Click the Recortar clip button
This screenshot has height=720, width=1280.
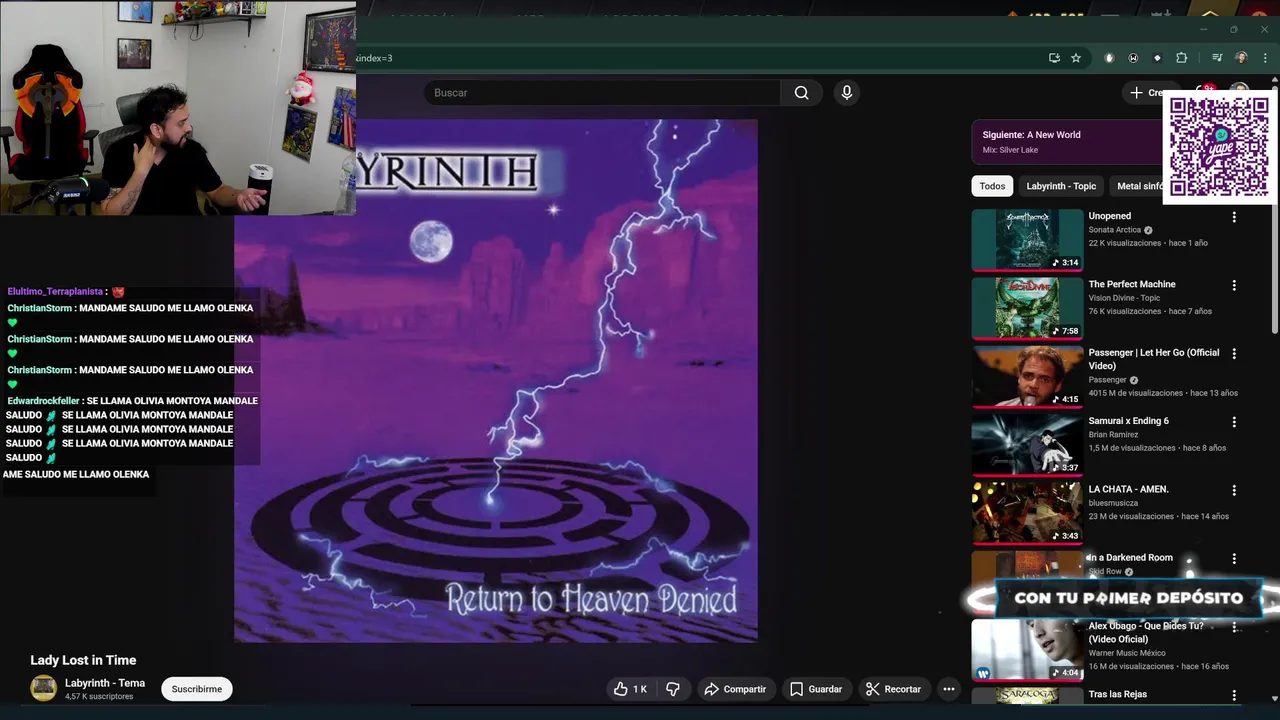coord(893,689)
